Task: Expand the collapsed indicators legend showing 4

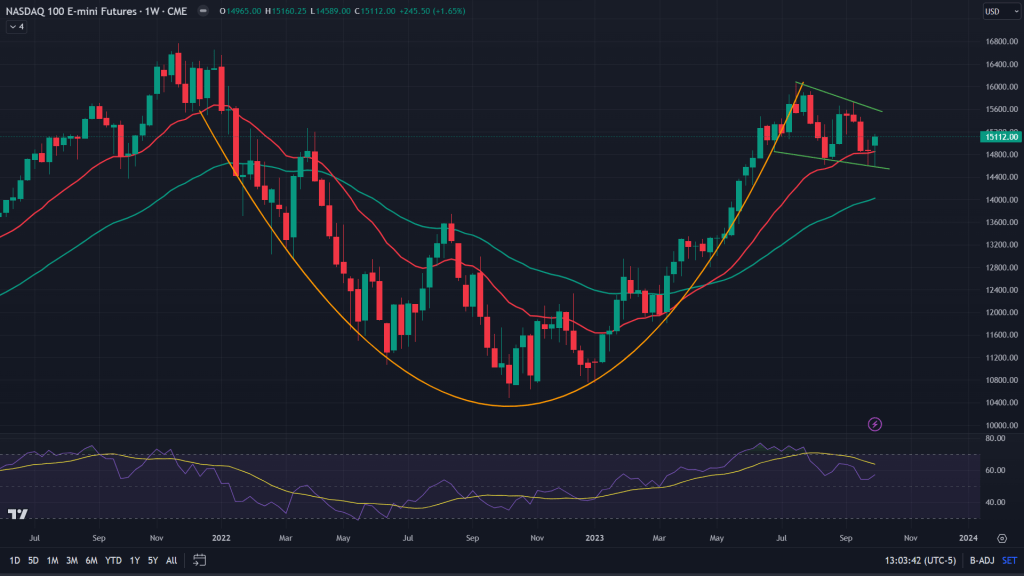Action: [x=16, y=26]
